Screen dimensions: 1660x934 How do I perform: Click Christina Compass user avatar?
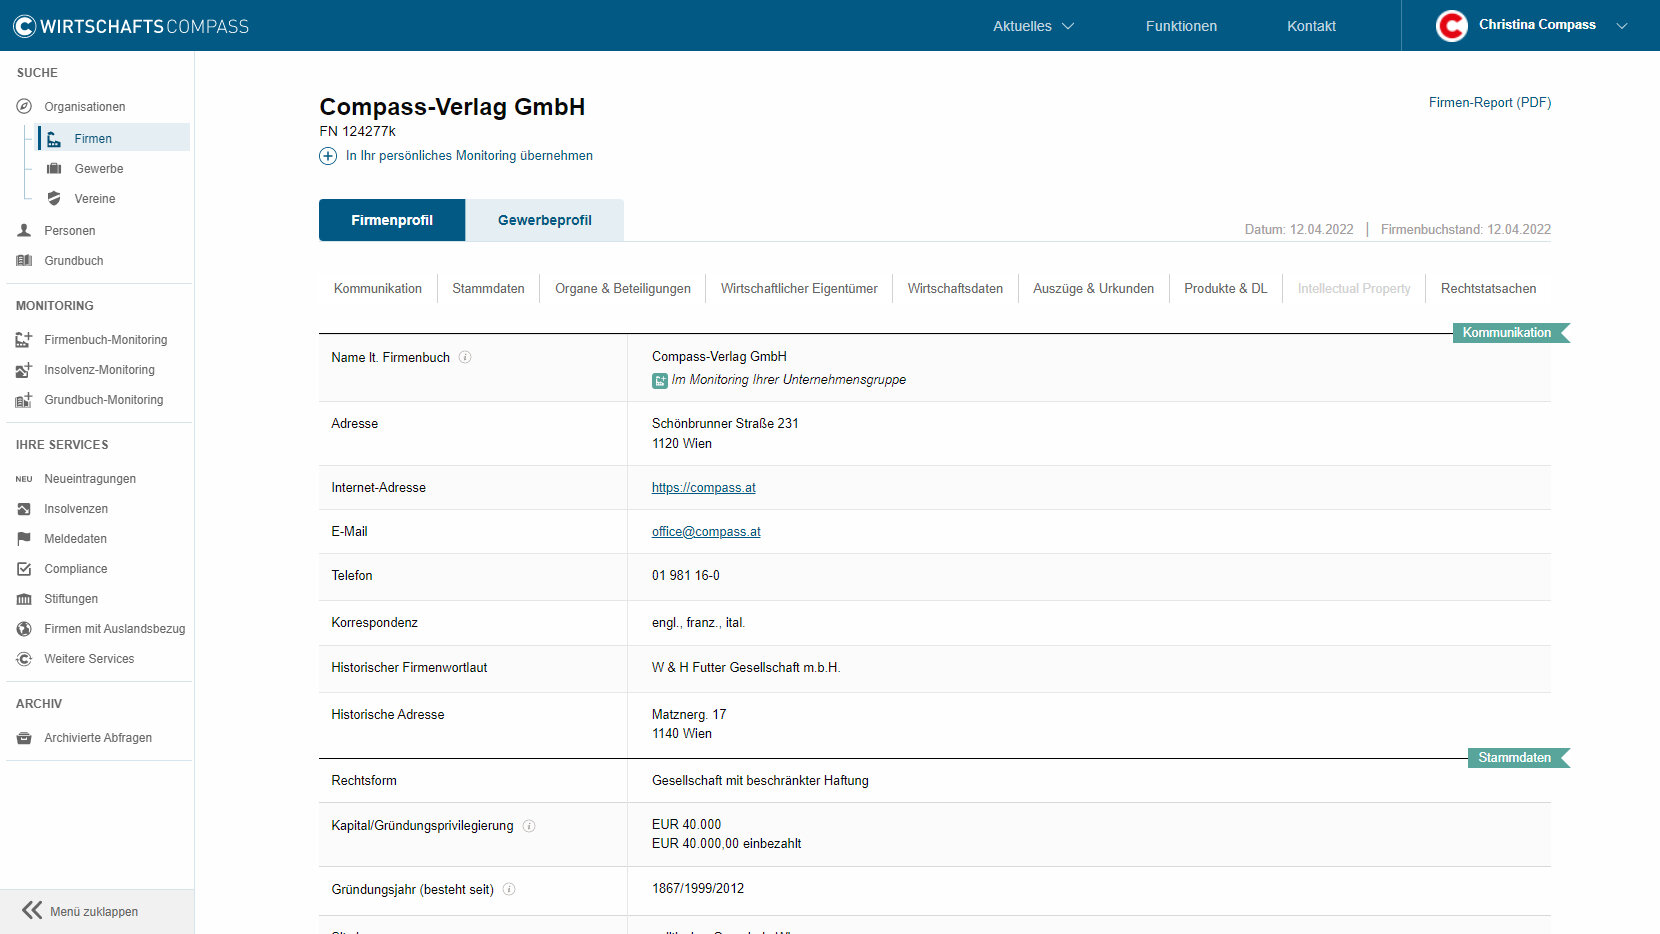1451,26
